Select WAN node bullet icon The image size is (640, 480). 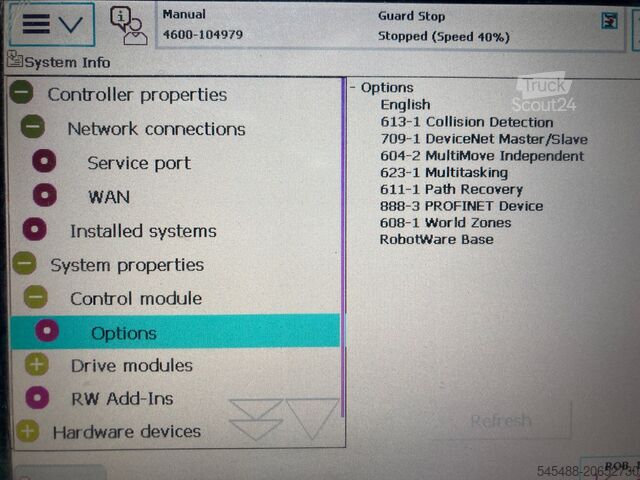(x=45, y=195)
